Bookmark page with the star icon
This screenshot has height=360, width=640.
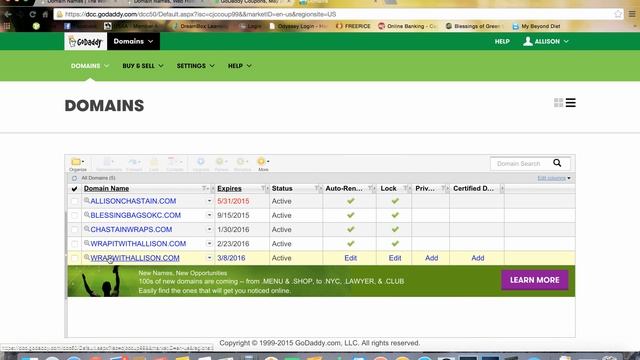(618, 14)
